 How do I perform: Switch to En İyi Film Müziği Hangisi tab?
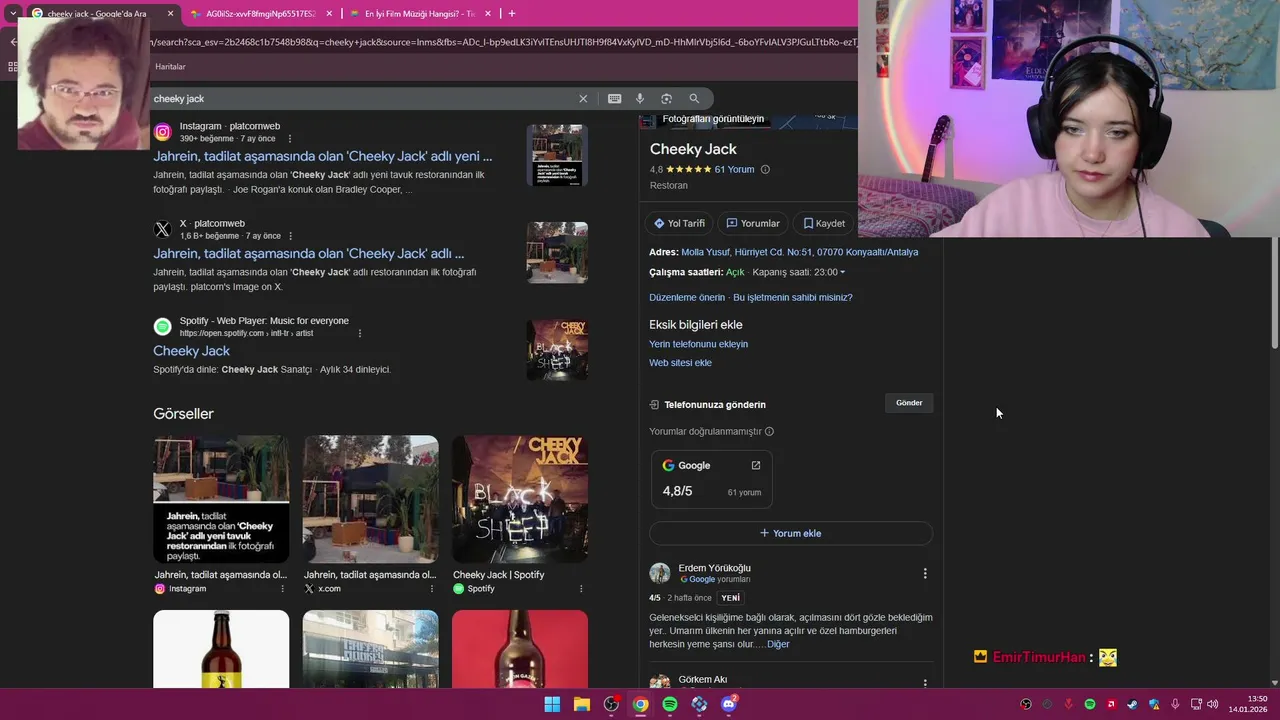pyautogui.click(x=420, y=14)
